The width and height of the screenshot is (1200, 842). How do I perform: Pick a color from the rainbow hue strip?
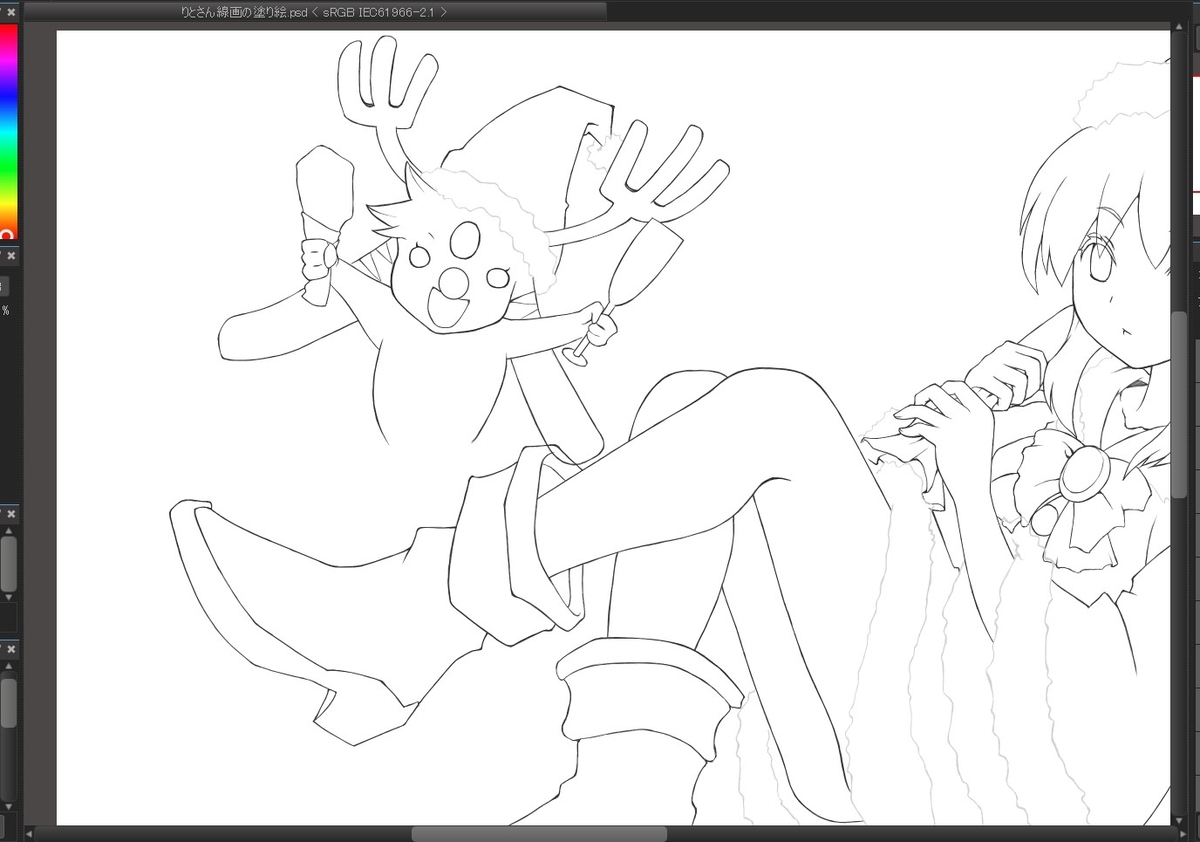tap(8, 130)
